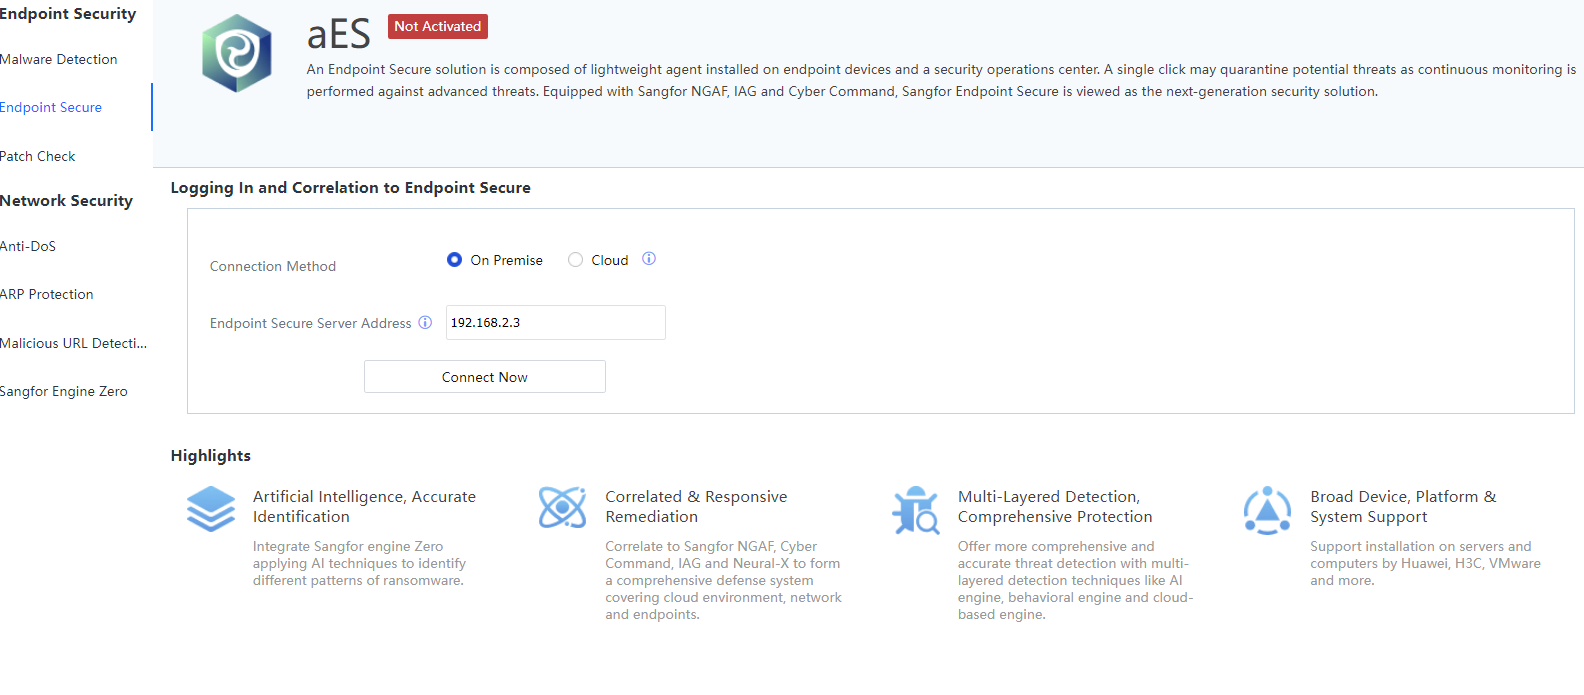Click the Not Activated status badge
1584x695 pixels.
(438, 27)
